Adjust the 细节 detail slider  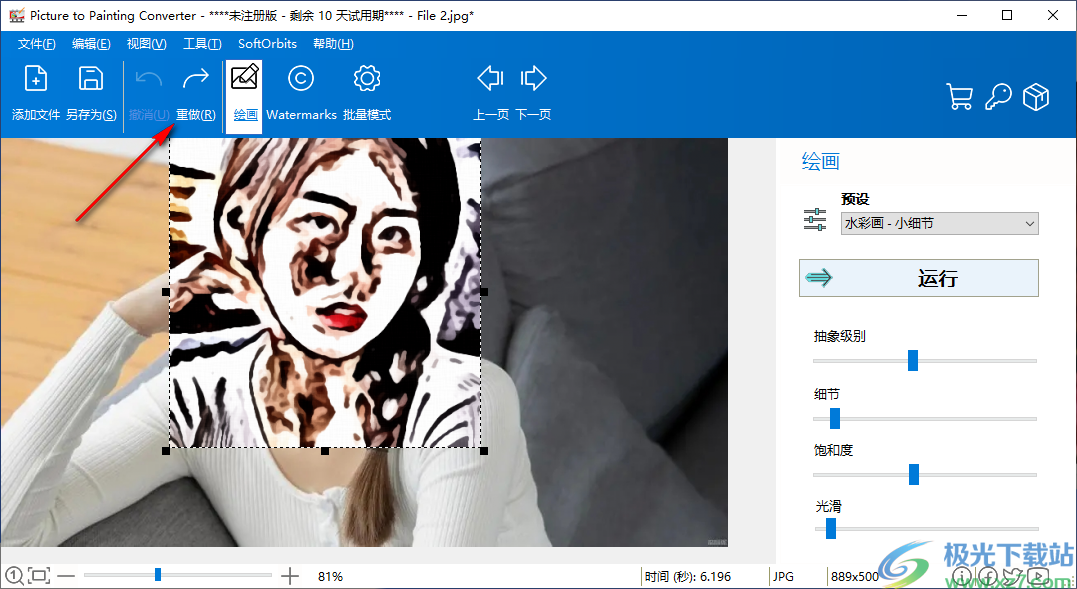coord(835,418)
